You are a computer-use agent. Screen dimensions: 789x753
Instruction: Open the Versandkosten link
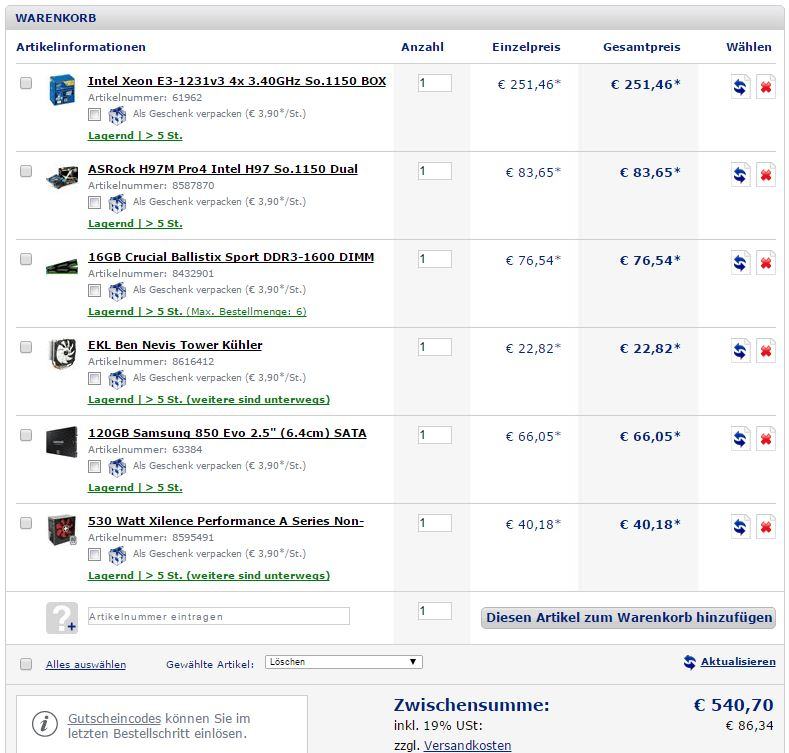(x=467, y=746)
